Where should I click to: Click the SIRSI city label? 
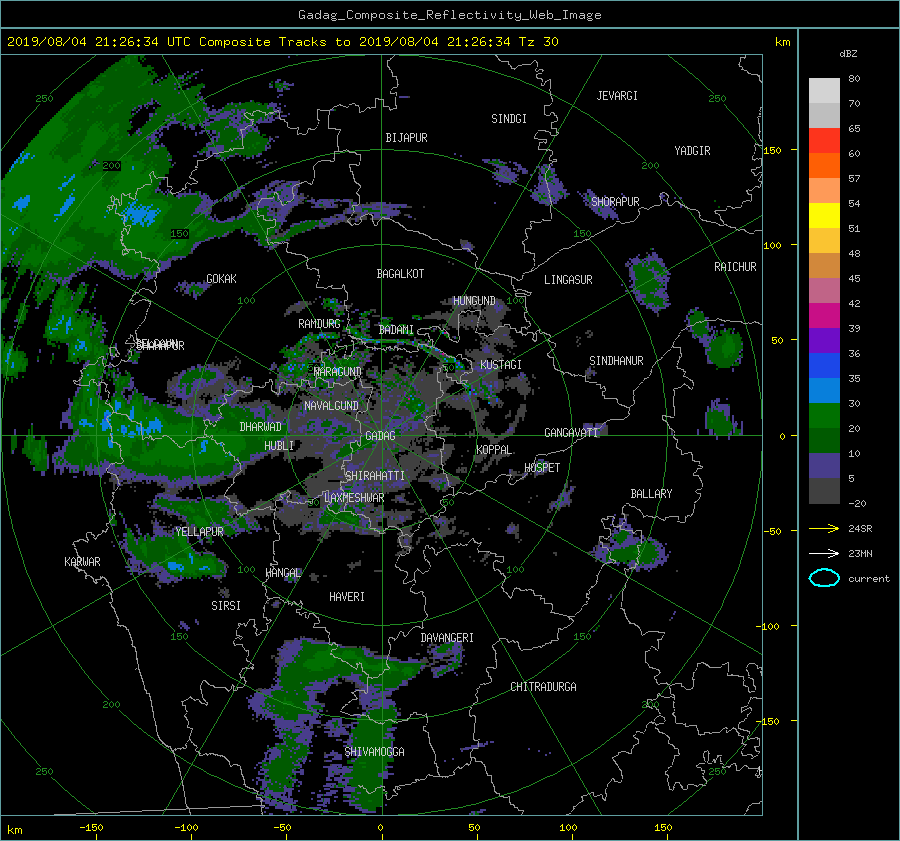pyautogui.click(x=226, y=606)
